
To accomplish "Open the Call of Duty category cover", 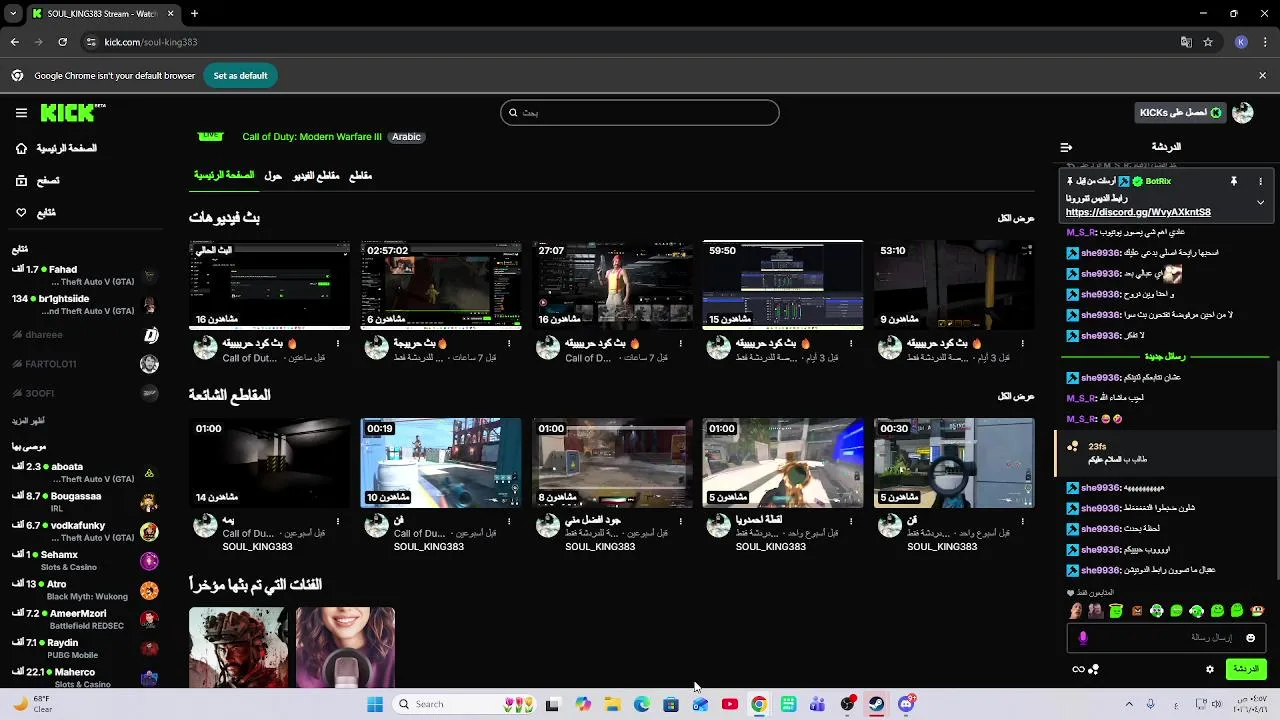I will tap(238, 648).
